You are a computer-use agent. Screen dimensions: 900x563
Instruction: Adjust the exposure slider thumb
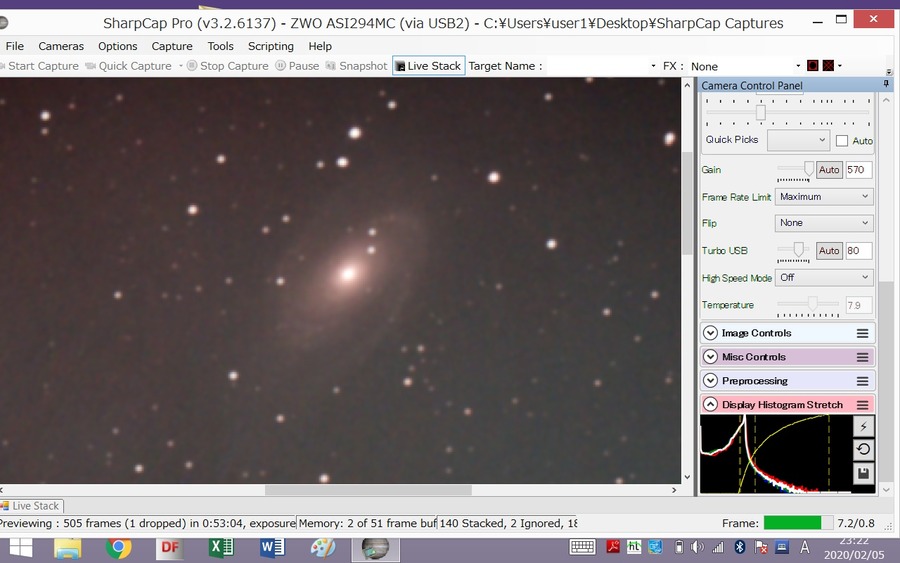click(x=761, y=112)
